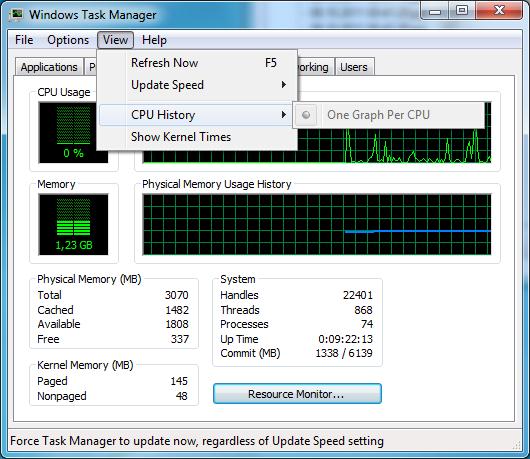Switch to the Users tab

(x=354, y=67)
